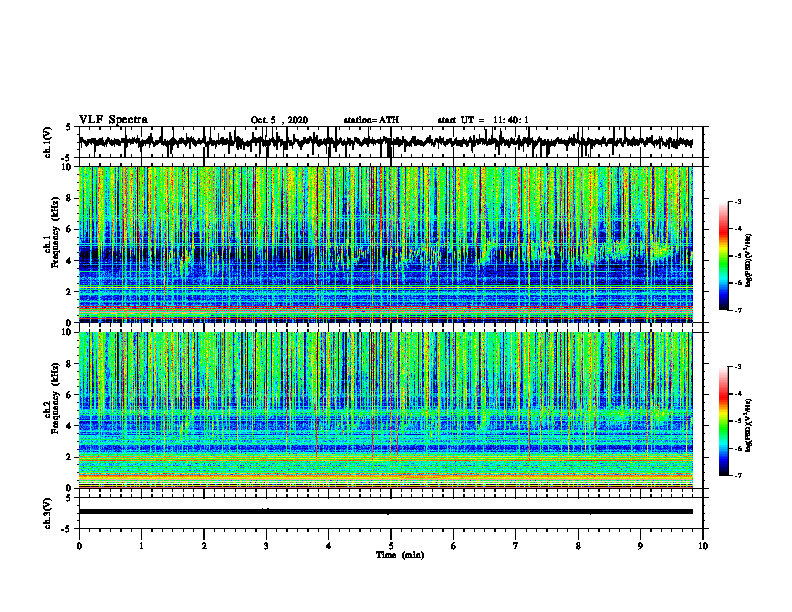This screenshot has height=612, width=792.
Task: Click time axis tick label '10'
Action: point(703,546)
